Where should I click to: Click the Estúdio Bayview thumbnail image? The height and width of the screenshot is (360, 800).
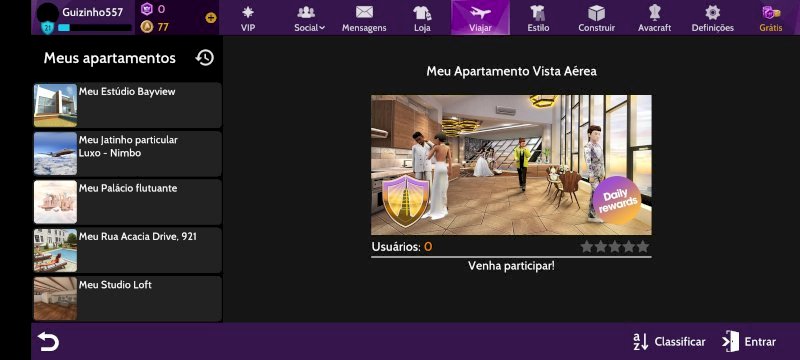[x=55, y=105]
